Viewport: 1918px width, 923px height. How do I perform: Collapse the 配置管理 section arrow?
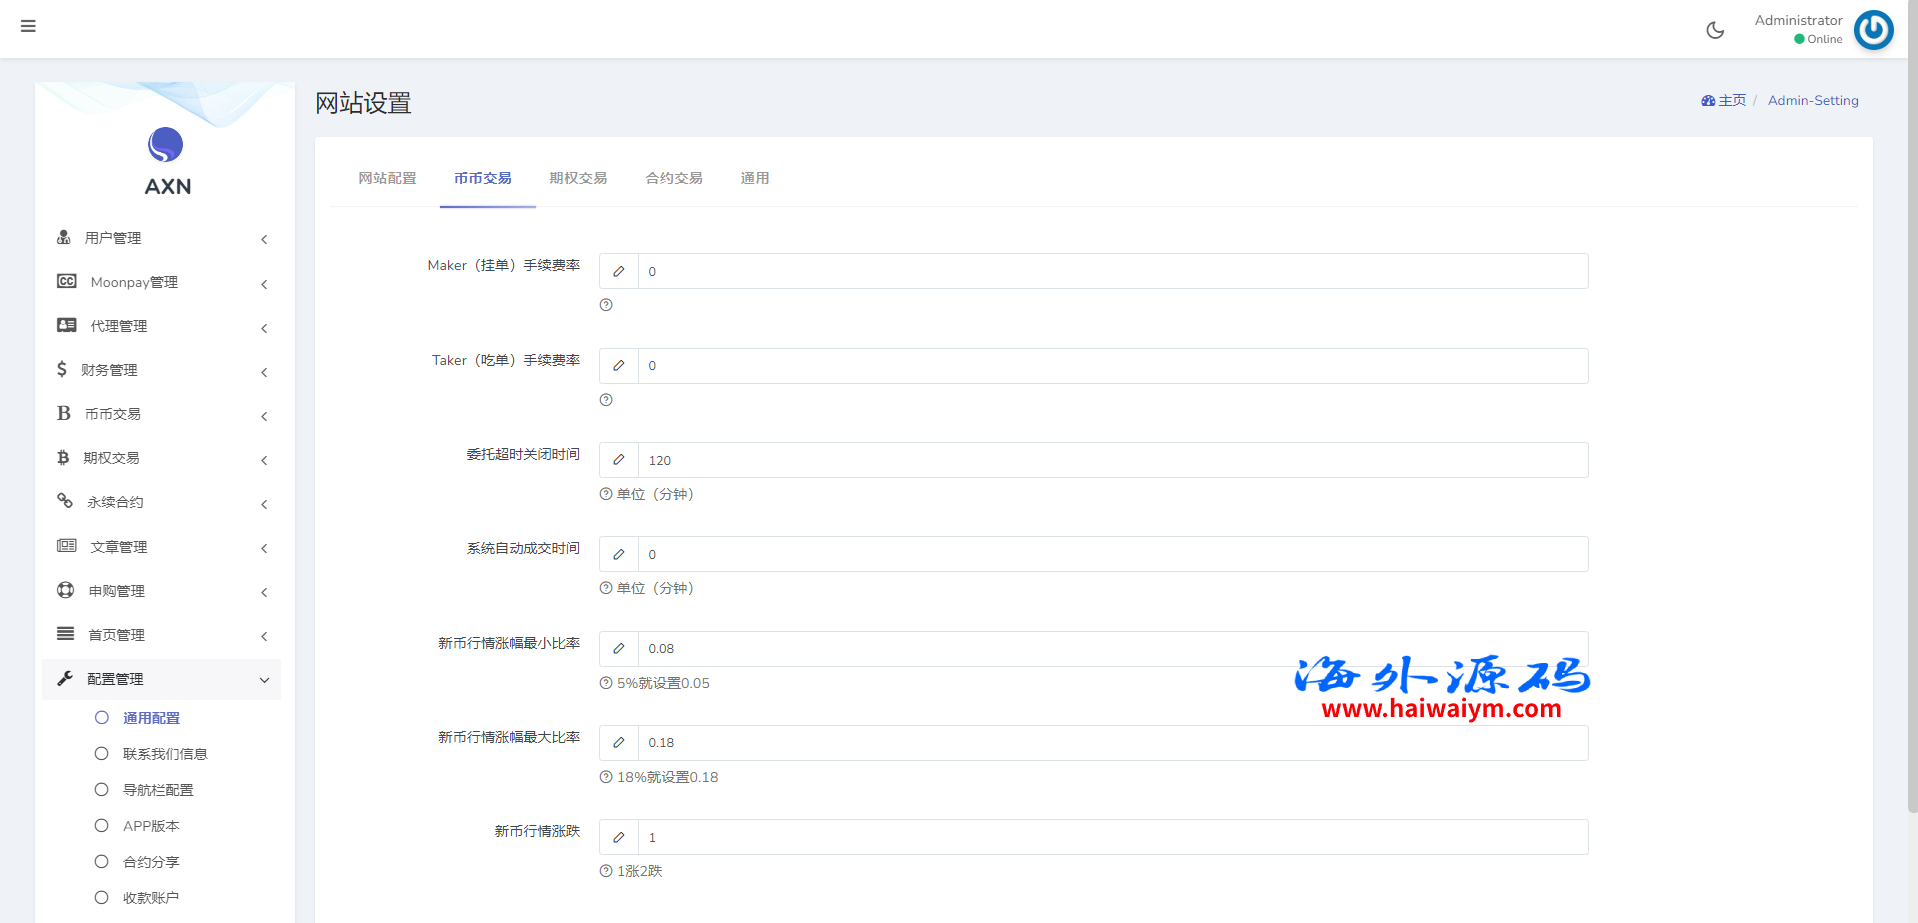pyautogui.click(x=264, y=680)
